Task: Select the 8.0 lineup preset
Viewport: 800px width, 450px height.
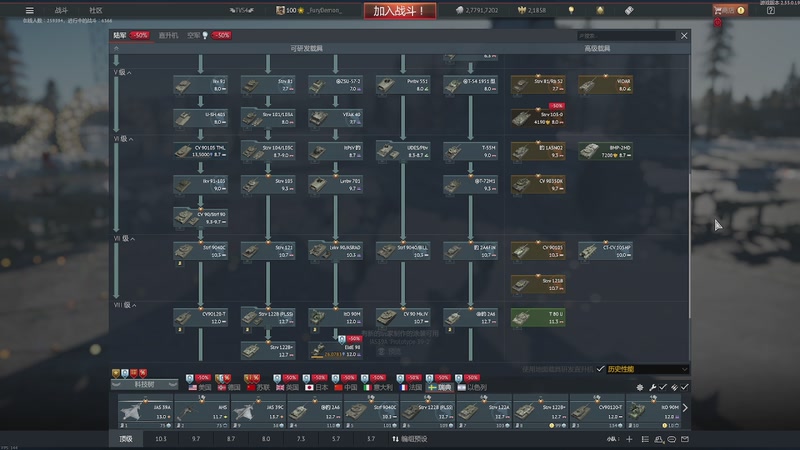Action: coord(266,439)
